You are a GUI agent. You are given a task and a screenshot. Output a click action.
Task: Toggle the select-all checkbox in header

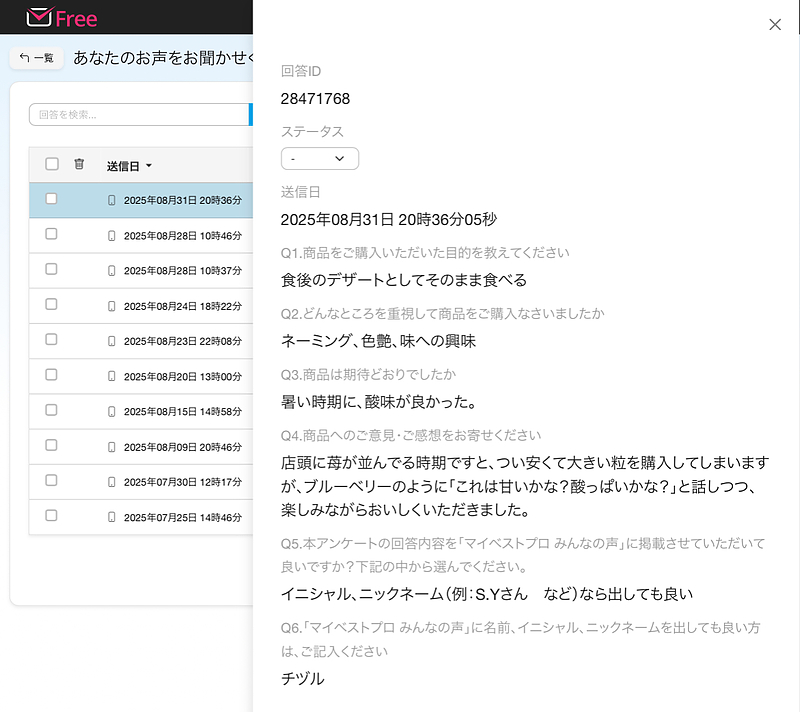[52, 165]
